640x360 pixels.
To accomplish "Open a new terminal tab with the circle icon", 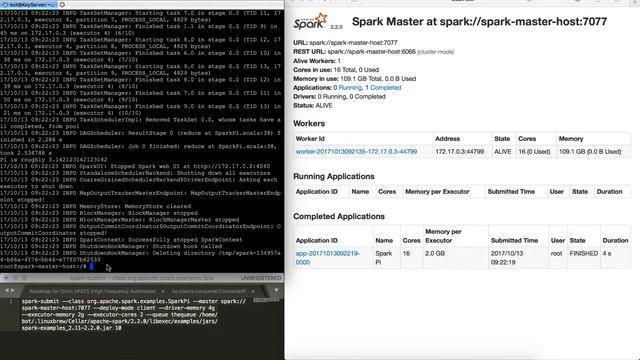I will [62, 5].
